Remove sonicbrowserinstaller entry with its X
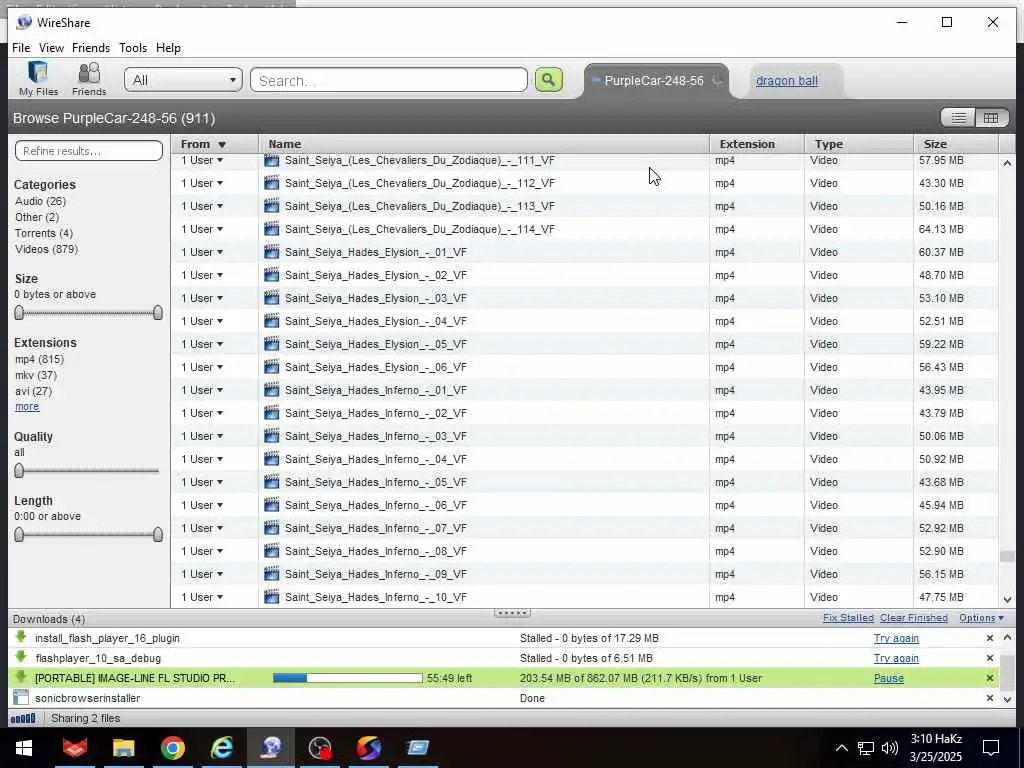Image resolution: width=1024 pixels, height=768 pixels. 989,698
